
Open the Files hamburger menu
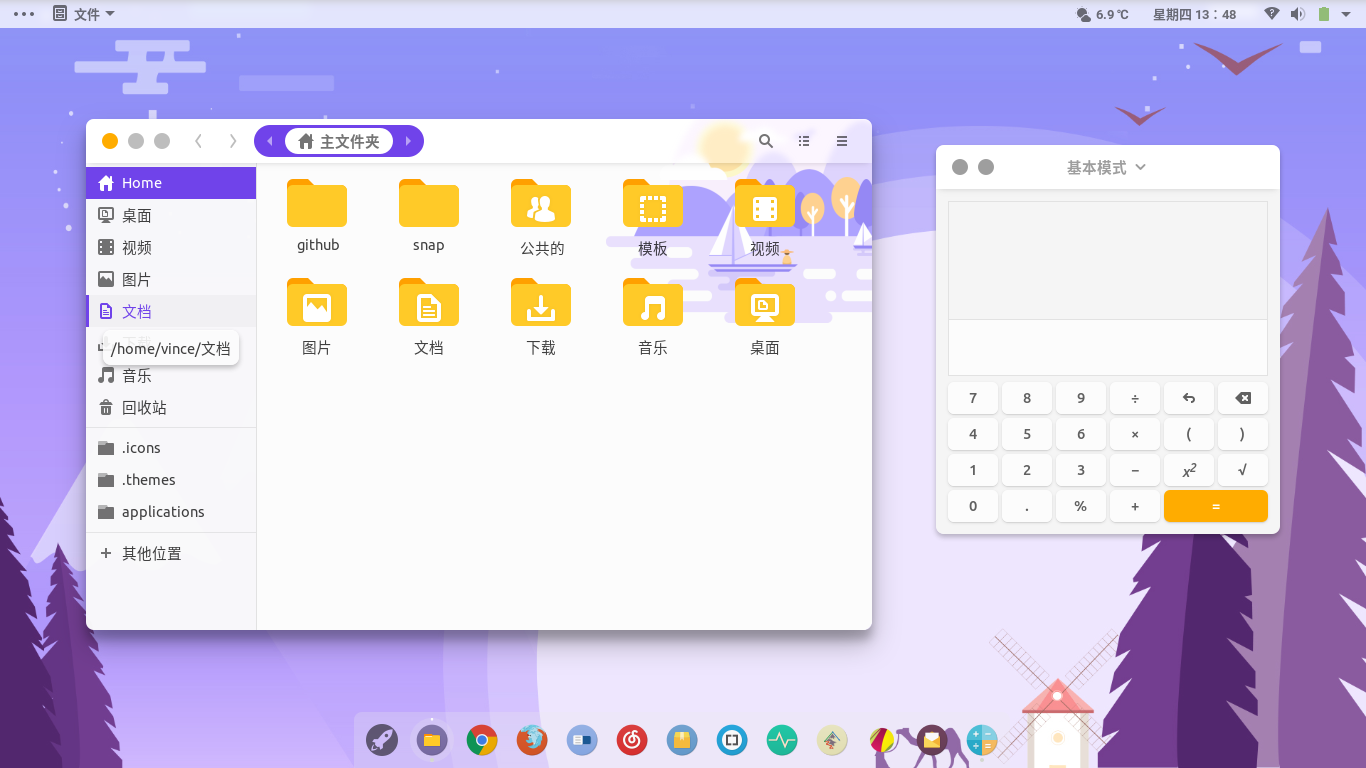842,141
